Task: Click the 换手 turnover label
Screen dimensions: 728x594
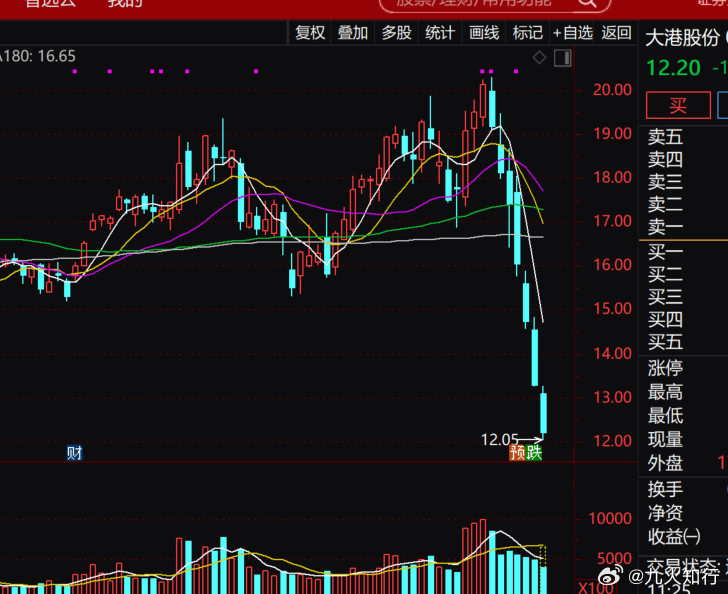Action: click(x=665, y=489)
